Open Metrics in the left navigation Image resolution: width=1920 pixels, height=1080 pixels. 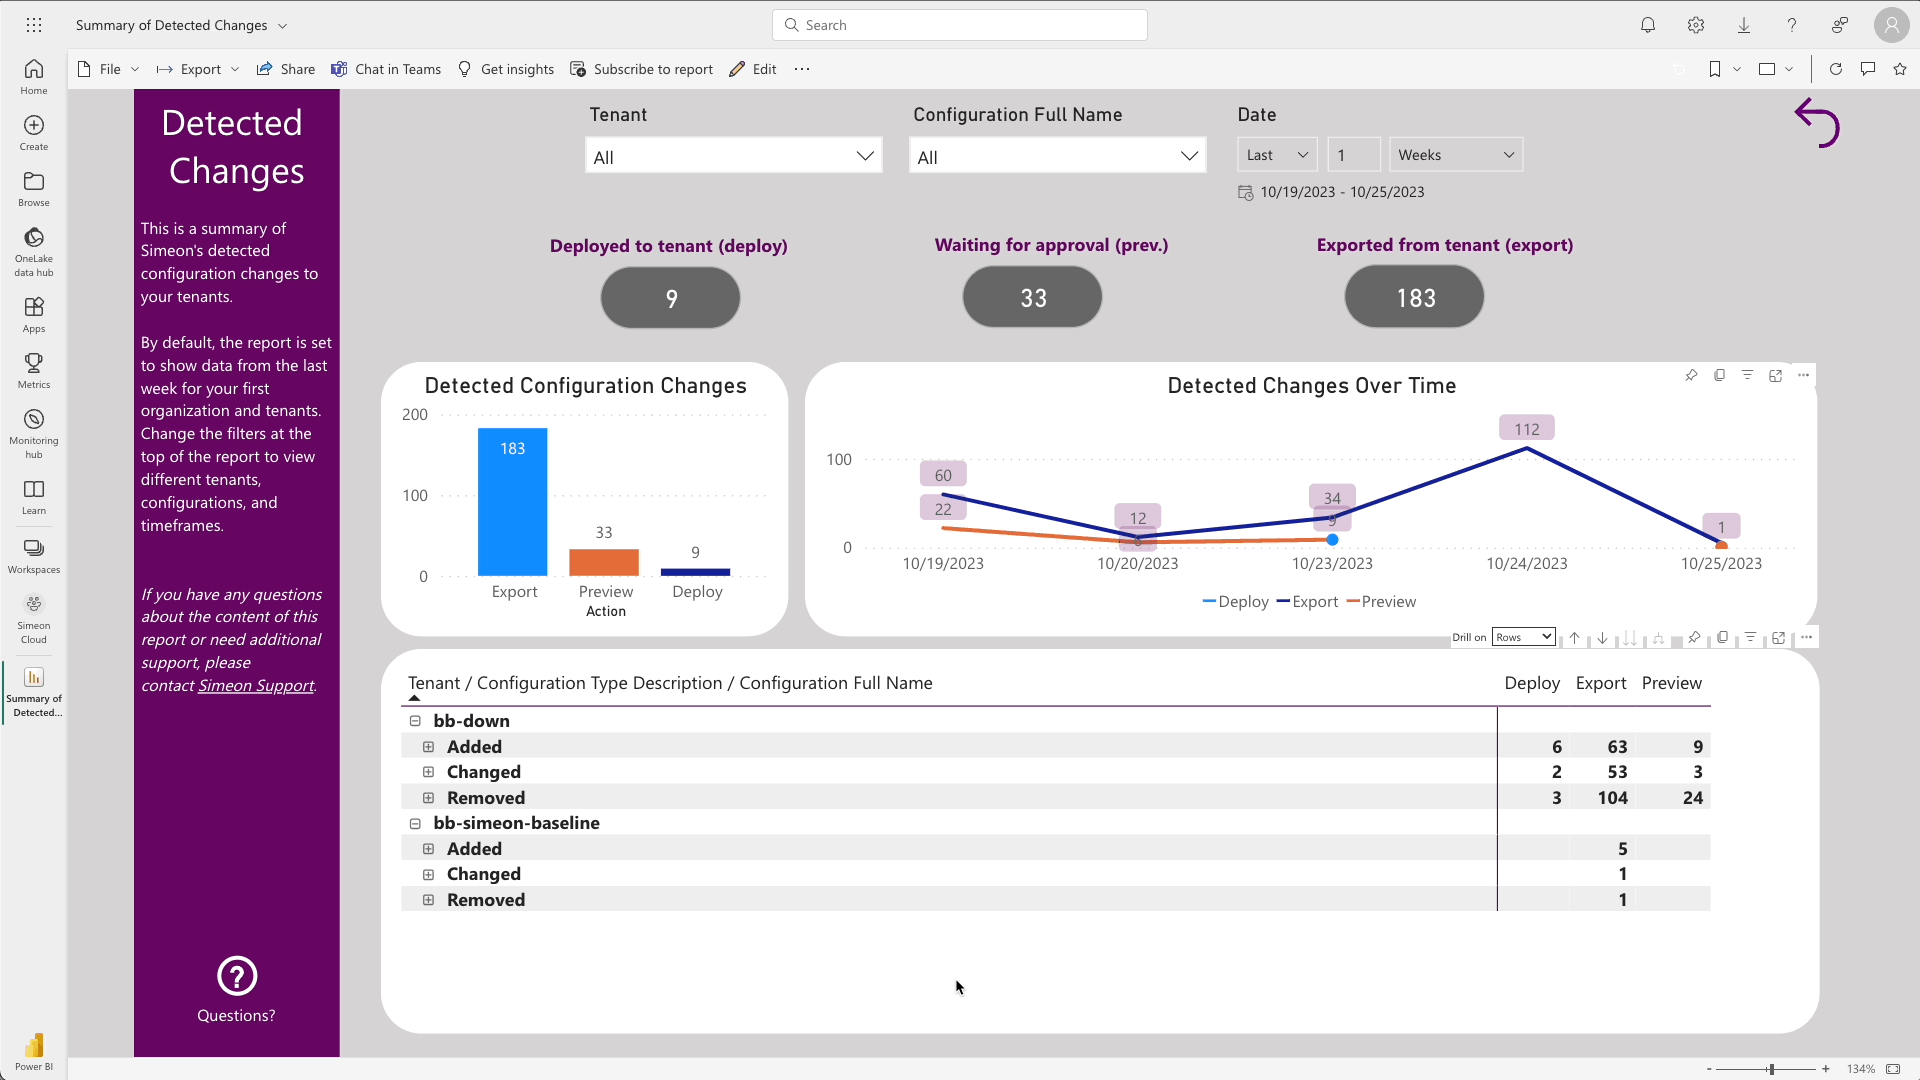[33, 369]
